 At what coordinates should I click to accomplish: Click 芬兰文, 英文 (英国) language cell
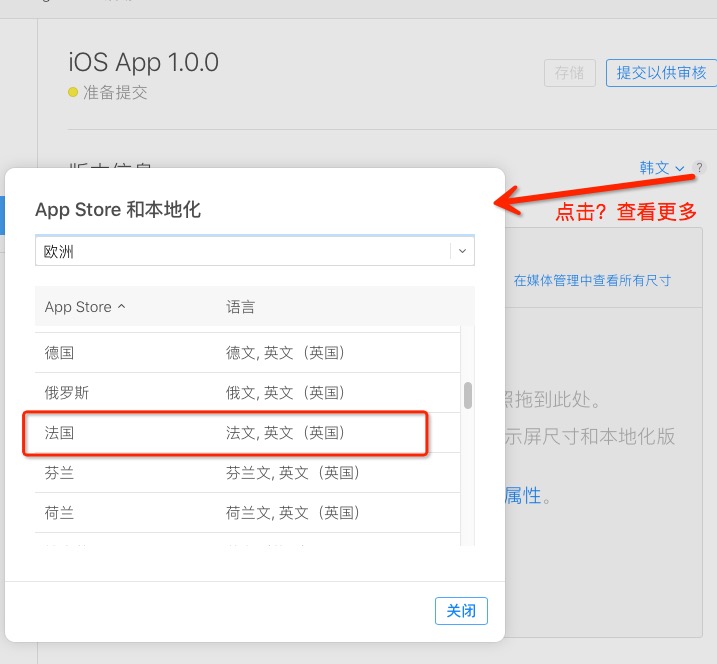pos(293,472)
